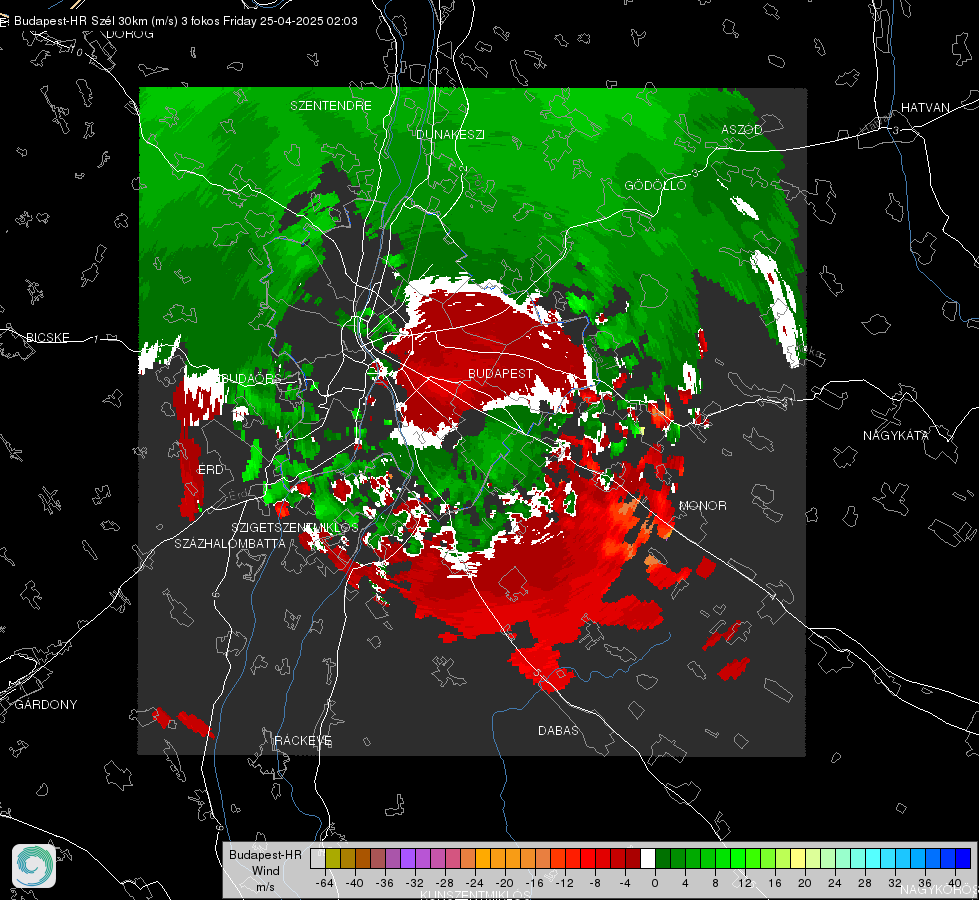Click the 20 value on the legend scale
The width and height of the screenshot is (979, 900).
(805, 883)
